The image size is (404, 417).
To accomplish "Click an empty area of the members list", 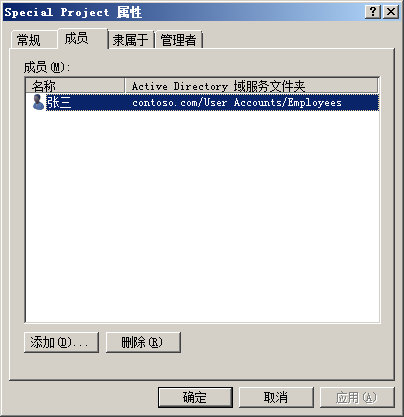I will coord(202,217).
